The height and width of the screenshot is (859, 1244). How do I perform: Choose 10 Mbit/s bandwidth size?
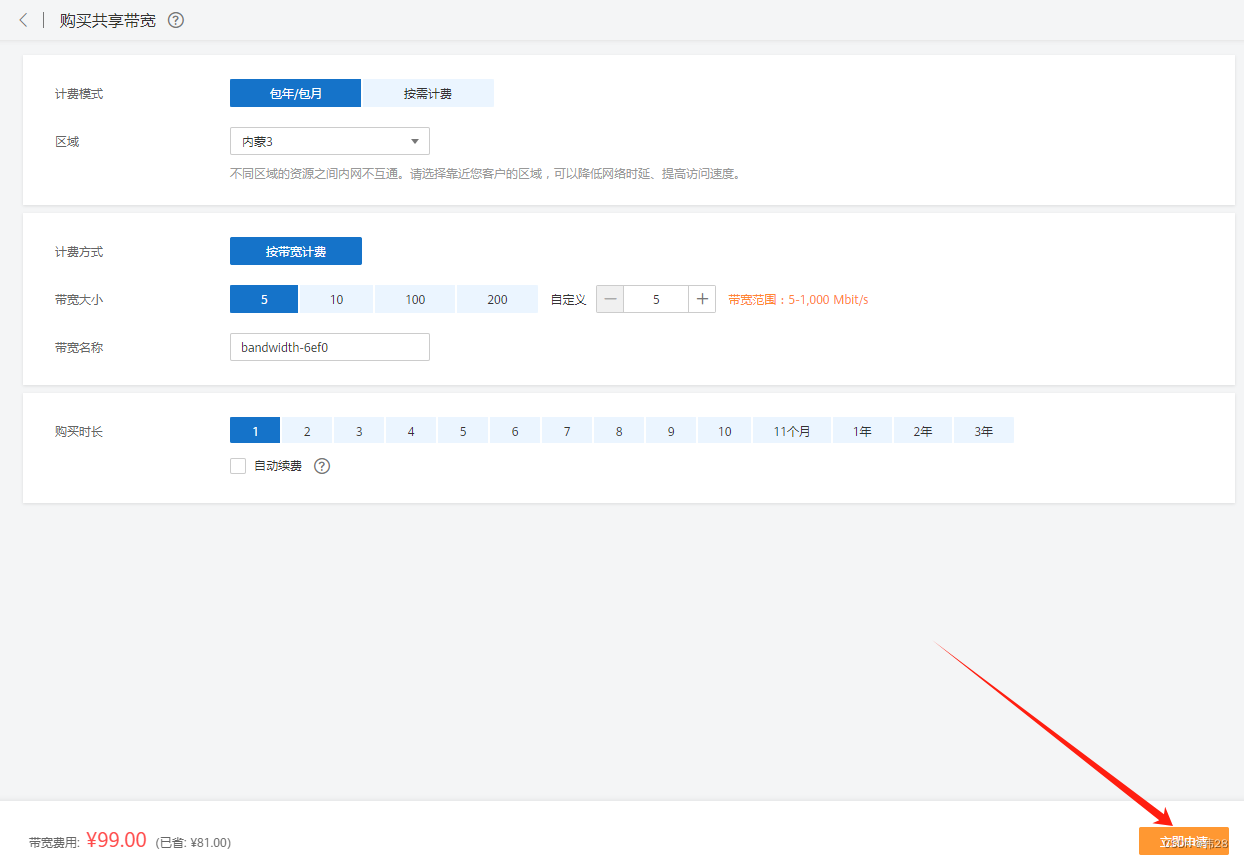336,300
